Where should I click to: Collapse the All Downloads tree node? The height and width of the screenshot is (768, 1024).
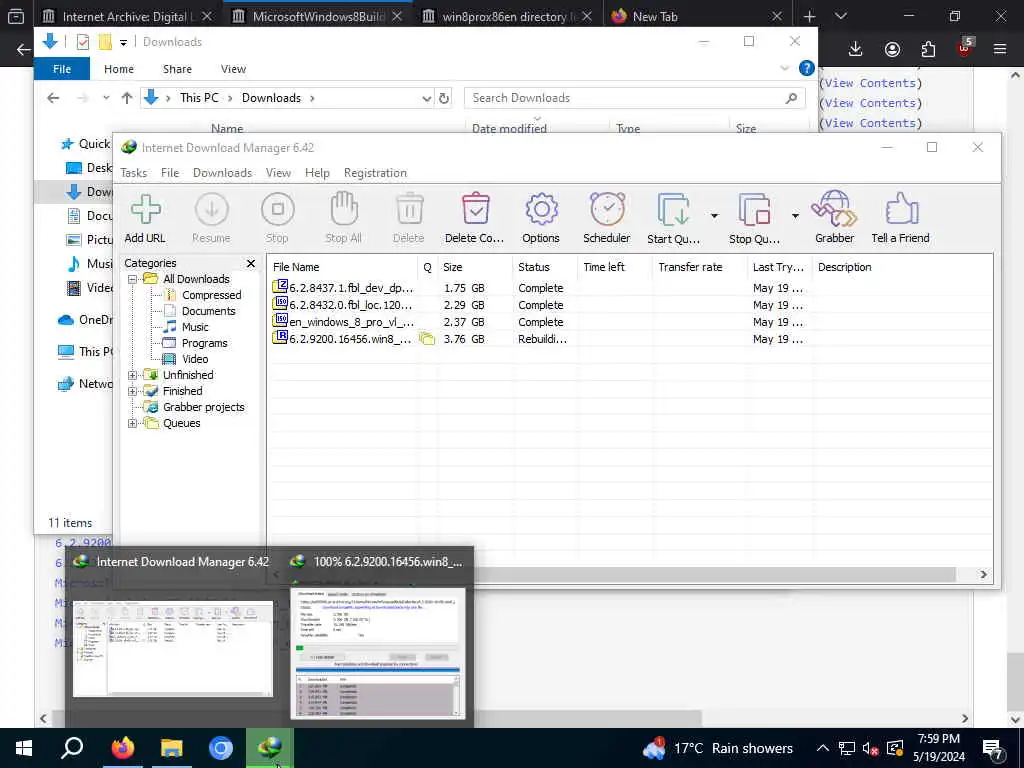[133, 280]
